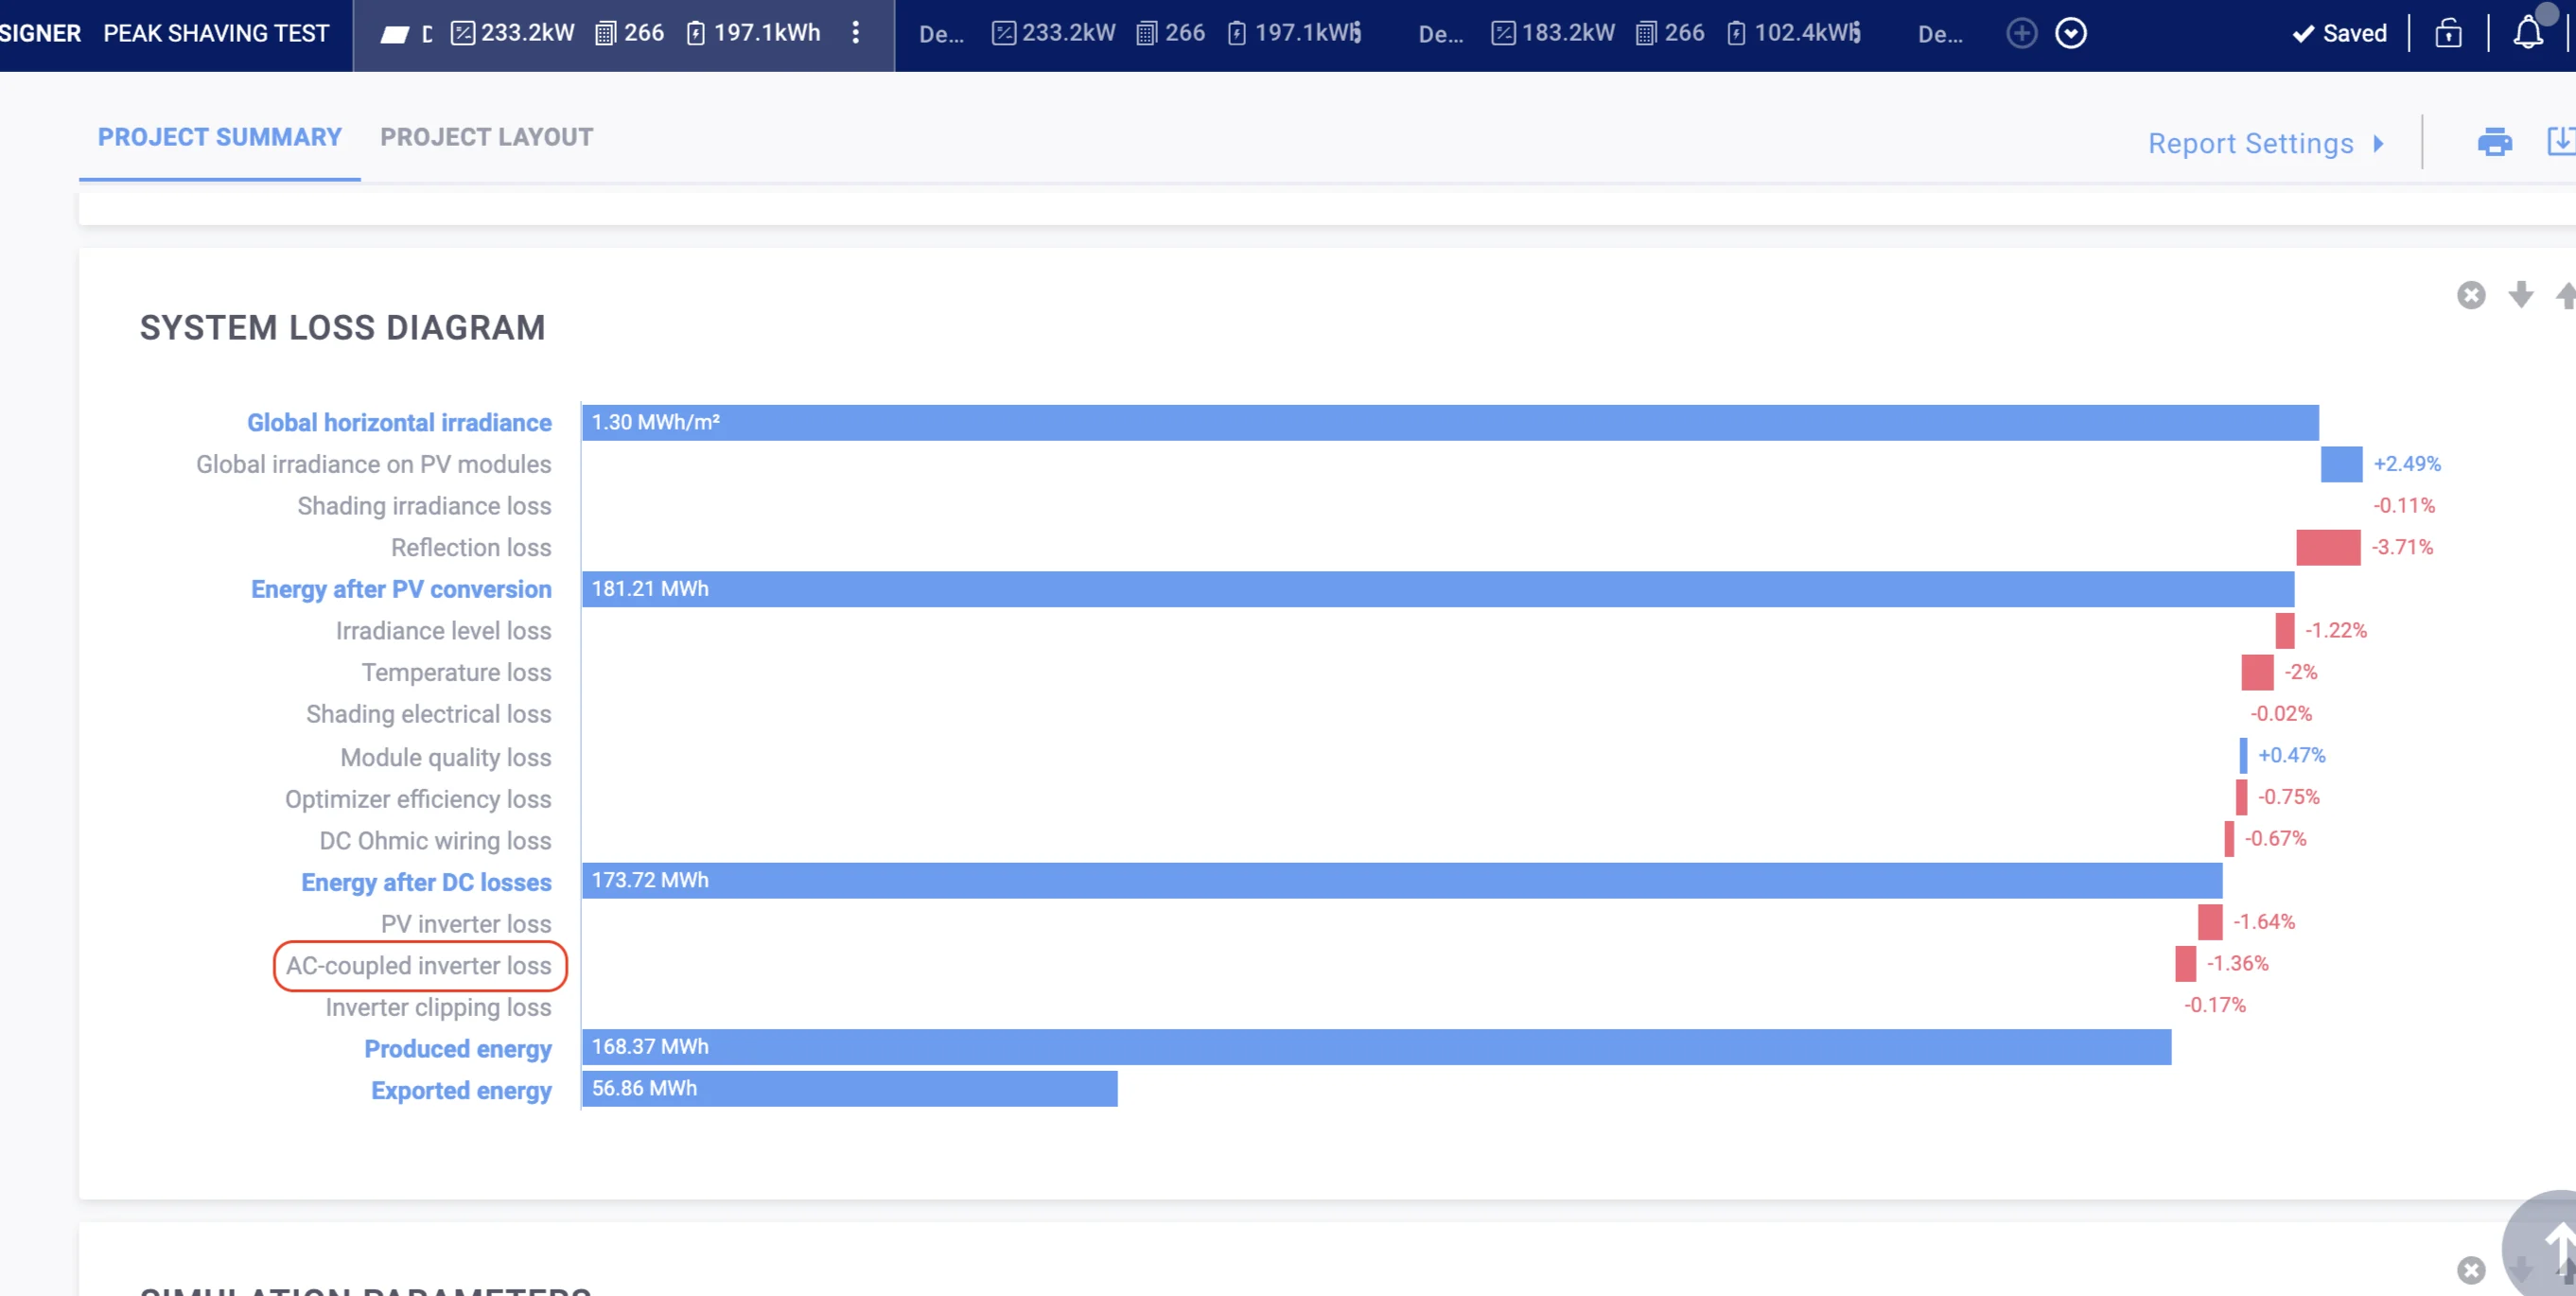The image size is (2576, 1296).
Task: Click the fourth design tab labeled De...
Action: [1939, 34]
